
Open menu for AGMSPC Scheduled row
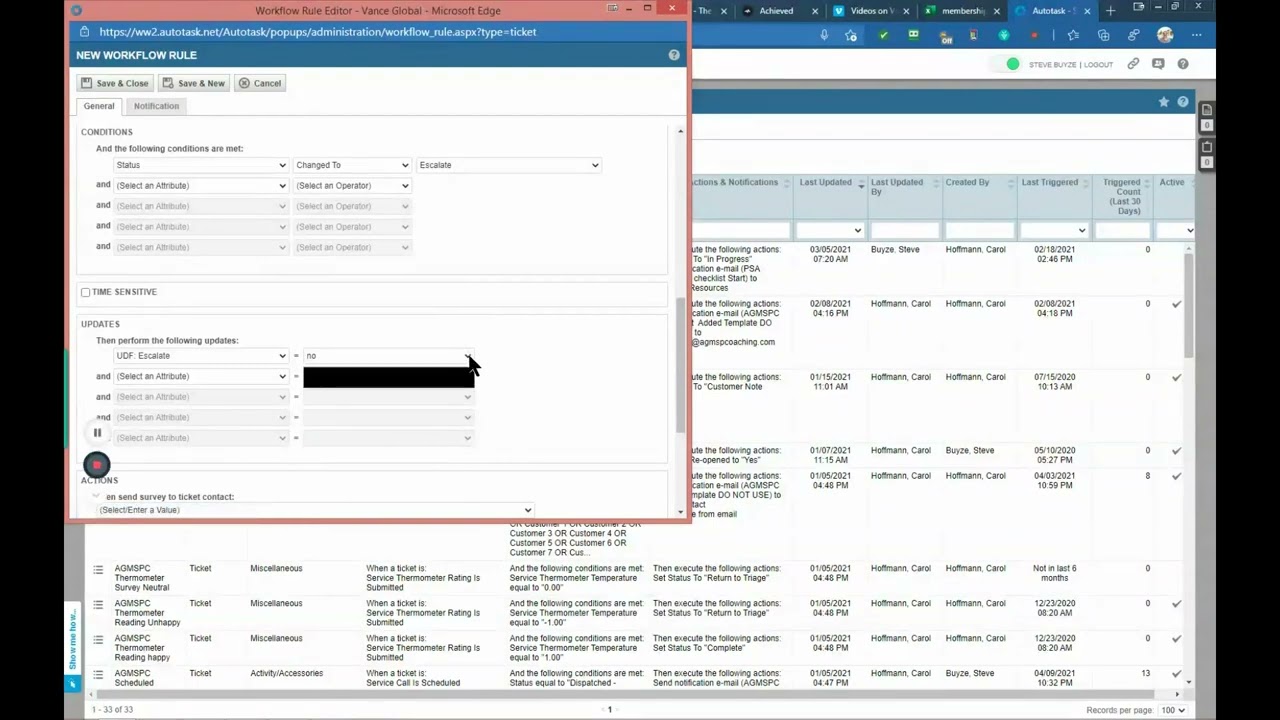tap(98, 675)
